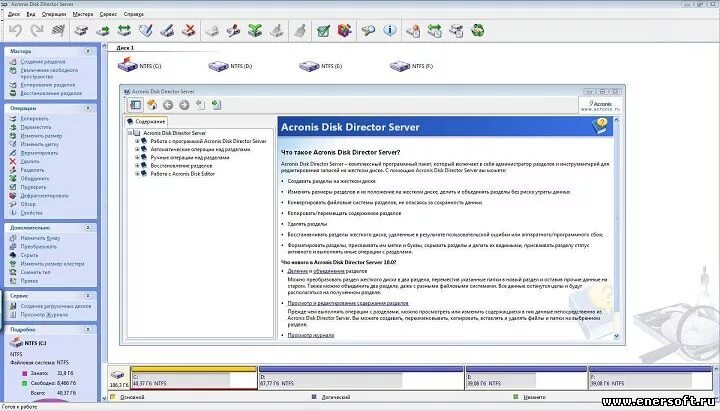The width and height of the screenshot is (720, 411).
Task: Click help window scrollbar up arrow
Action: click(616, 120)
